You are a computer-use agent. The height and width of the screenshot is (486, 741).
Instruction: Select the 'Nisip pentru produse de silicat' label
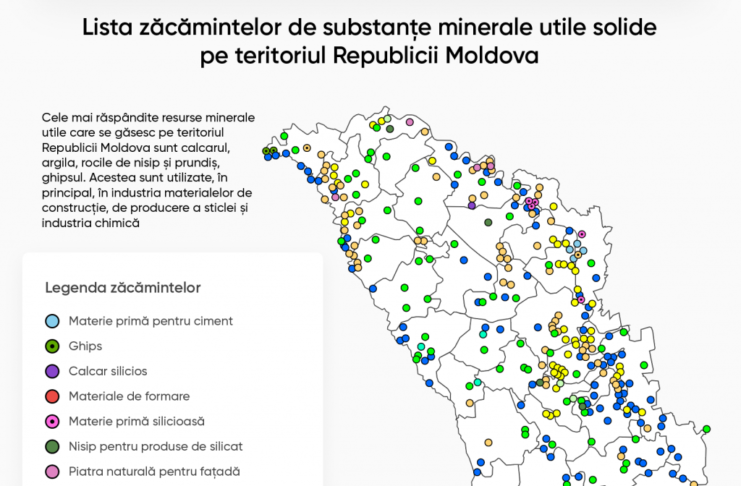click(155, 446)
